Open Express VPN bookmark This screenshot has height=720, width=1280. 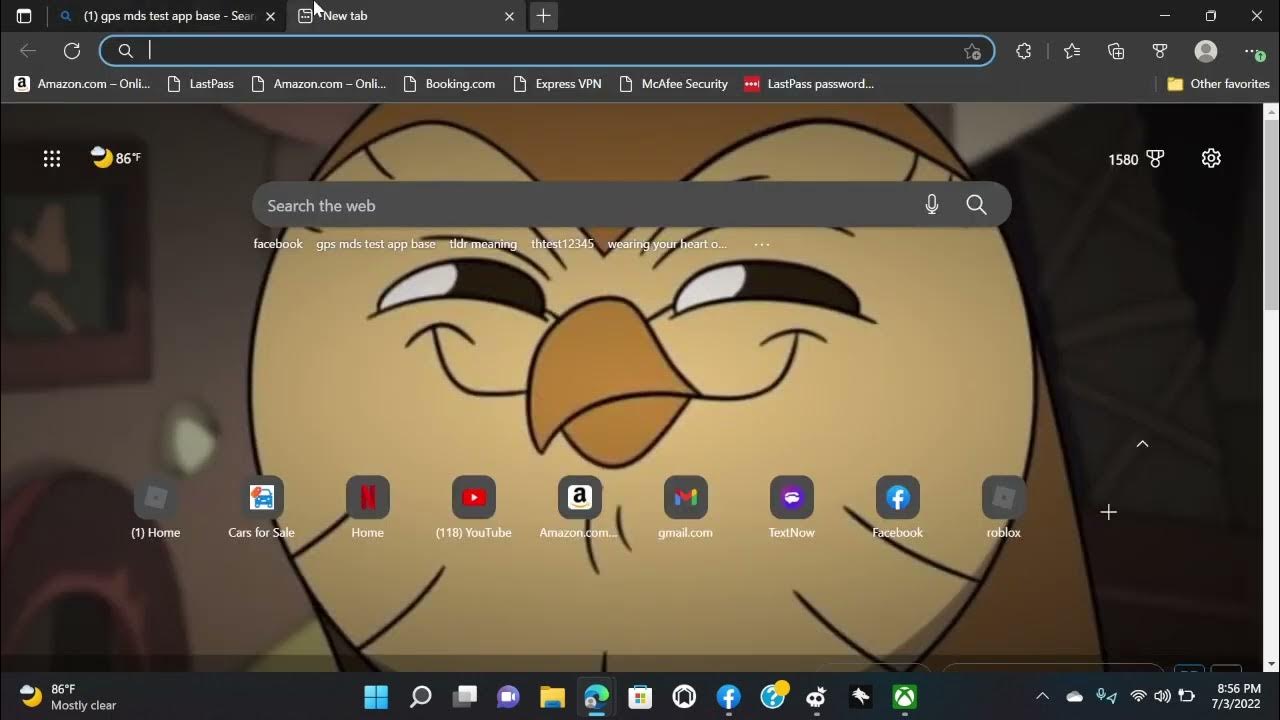[x=557, y=84]
